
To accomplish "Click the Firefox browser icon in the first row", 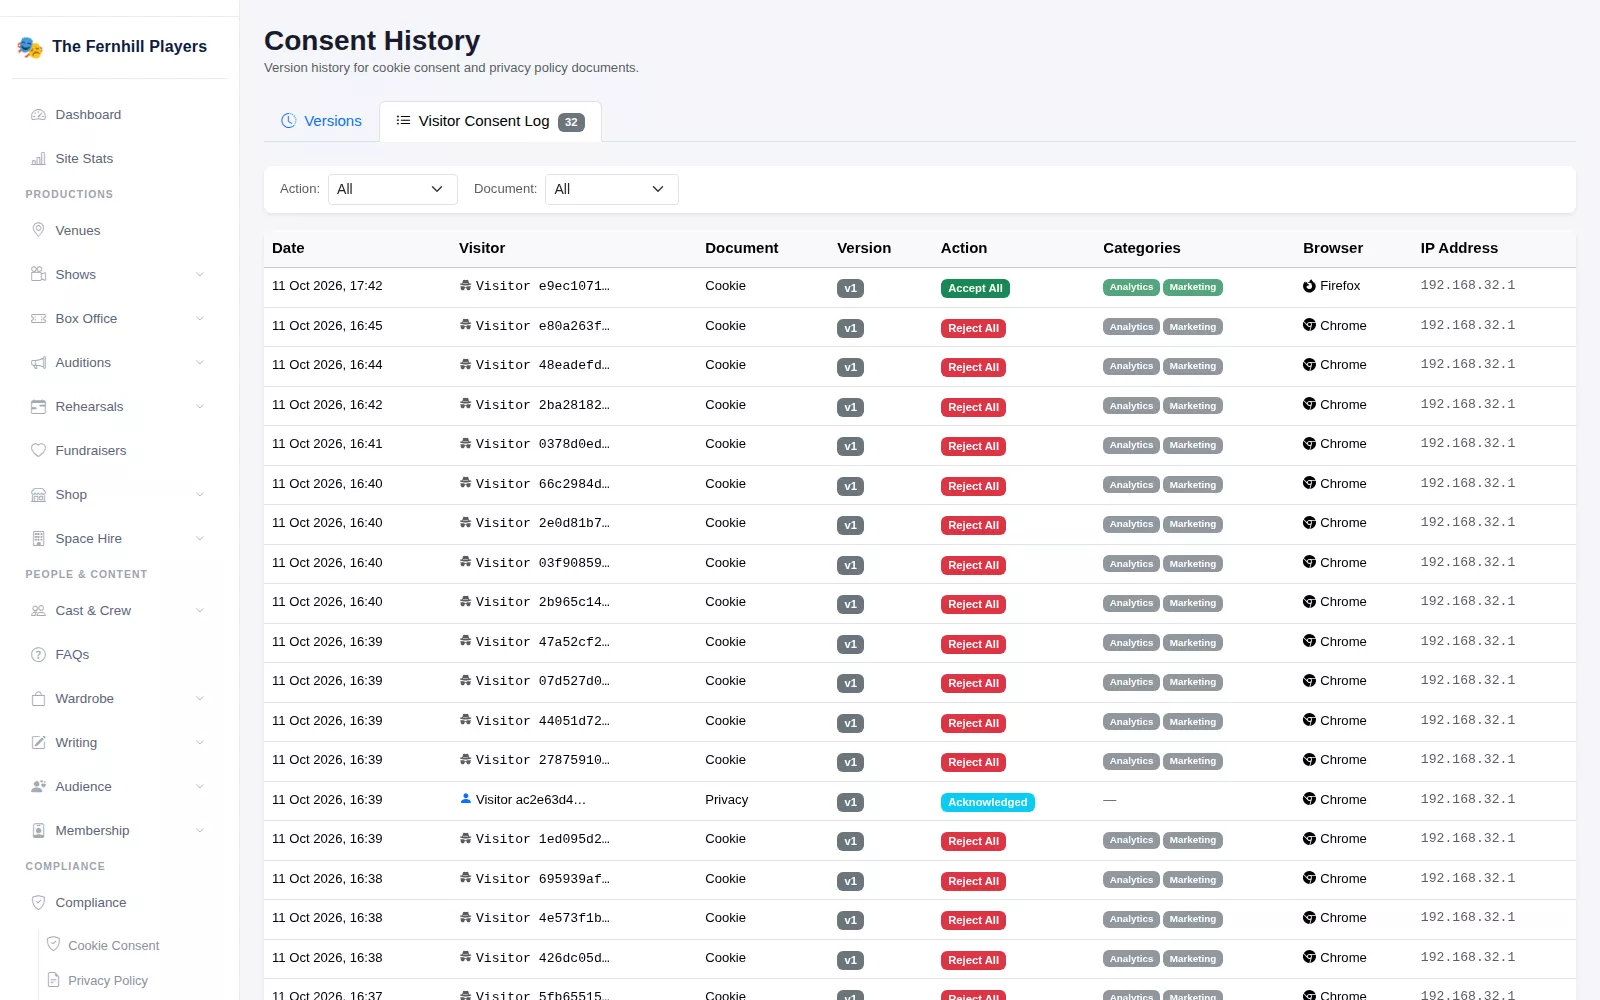I will (x=1309, y=286).
